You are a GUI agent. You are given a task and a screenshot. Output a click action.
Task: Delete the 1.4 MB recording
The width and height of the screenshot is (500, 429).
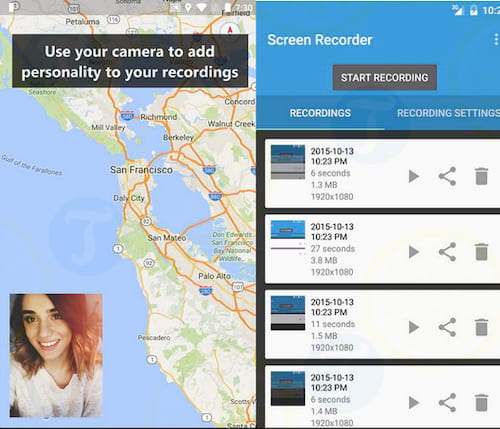point(481,403)
